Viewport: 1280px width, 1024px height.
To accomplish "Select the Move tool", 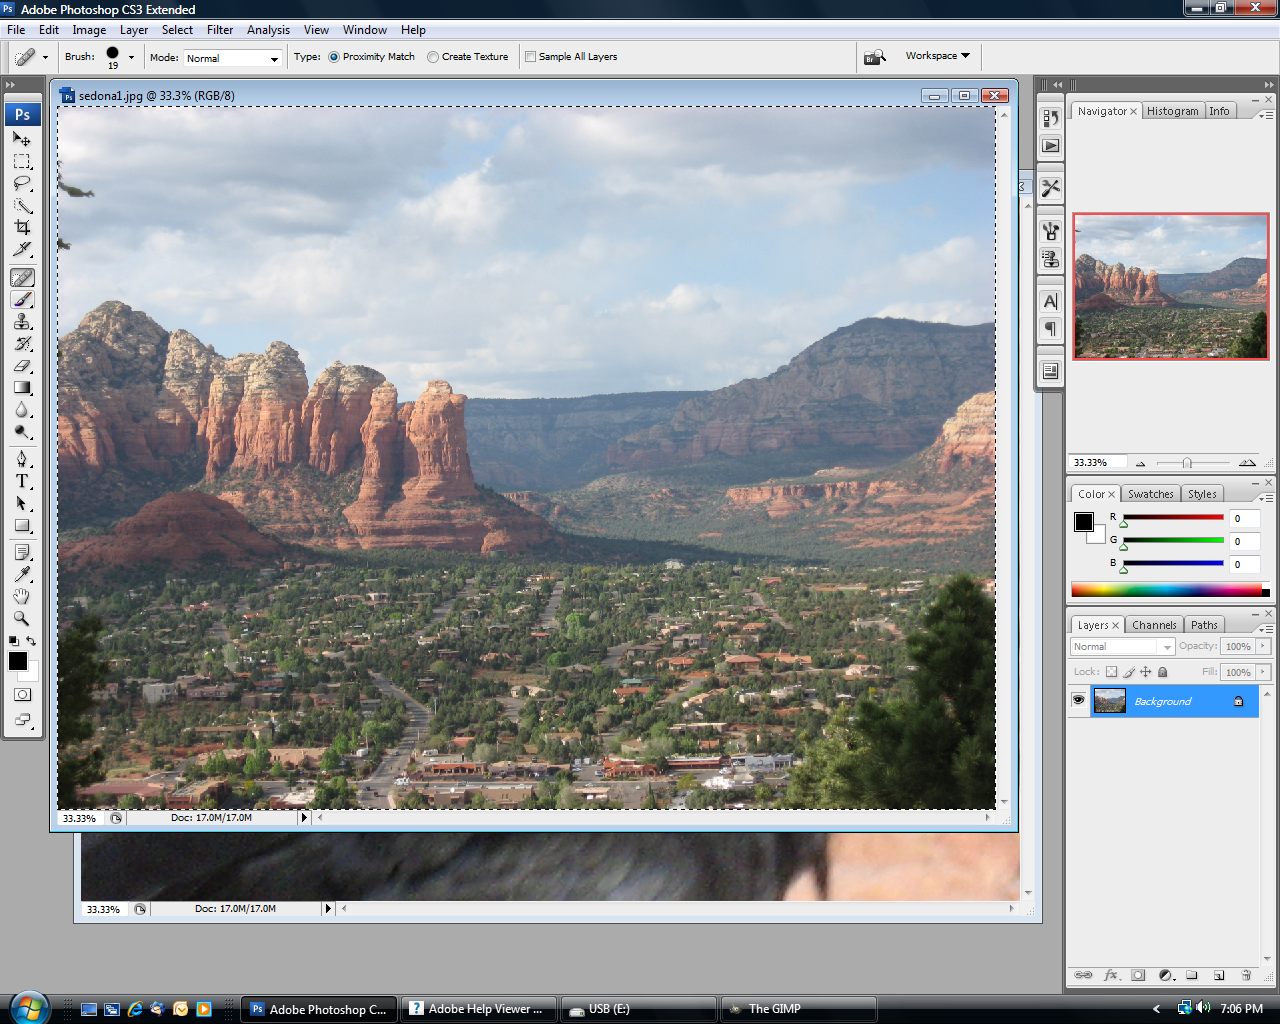I will (22, 140).
